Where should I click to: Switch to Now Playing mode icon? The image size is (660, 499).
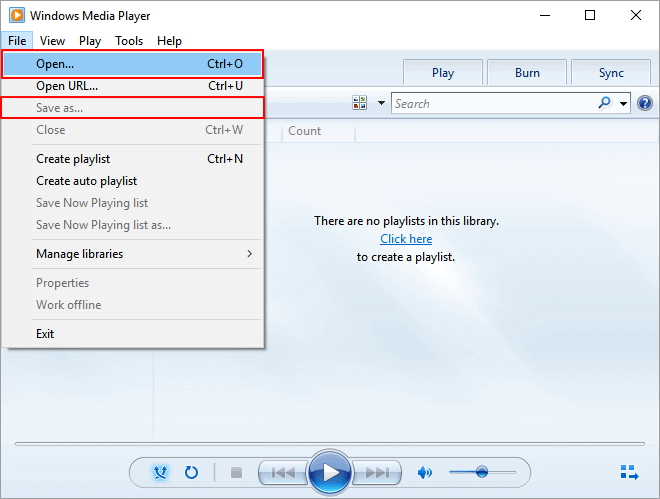click(630, 472)
